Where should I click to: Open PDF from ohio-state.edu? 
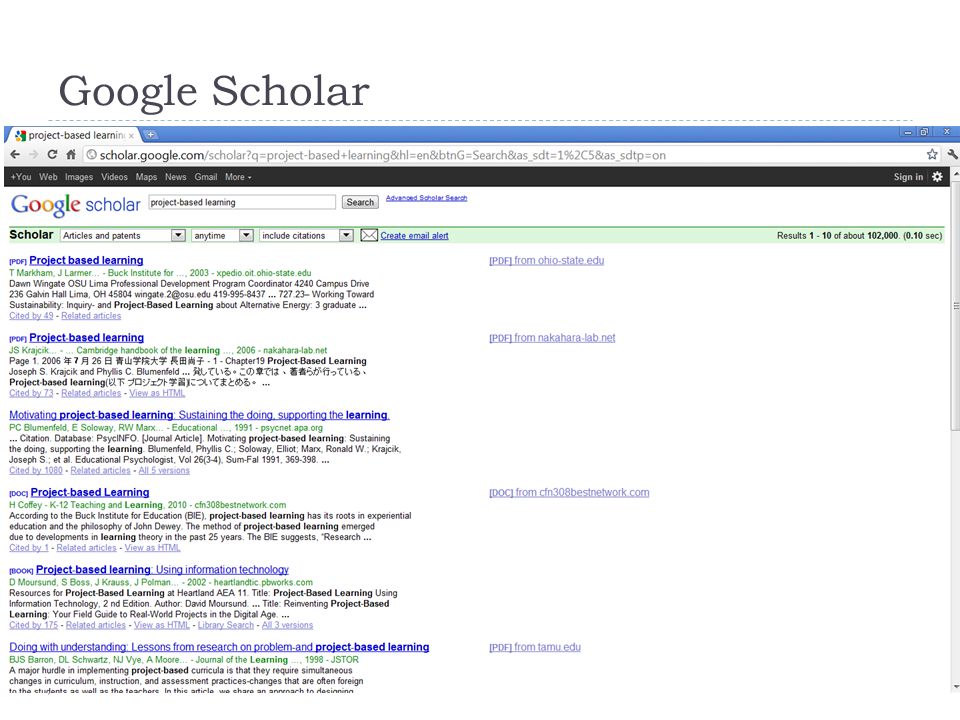click(x=547, y=260)
